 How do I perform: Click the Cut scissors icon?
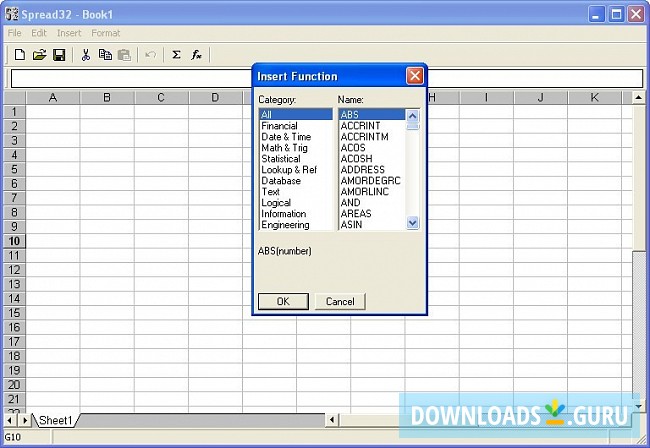coord(86,55)
